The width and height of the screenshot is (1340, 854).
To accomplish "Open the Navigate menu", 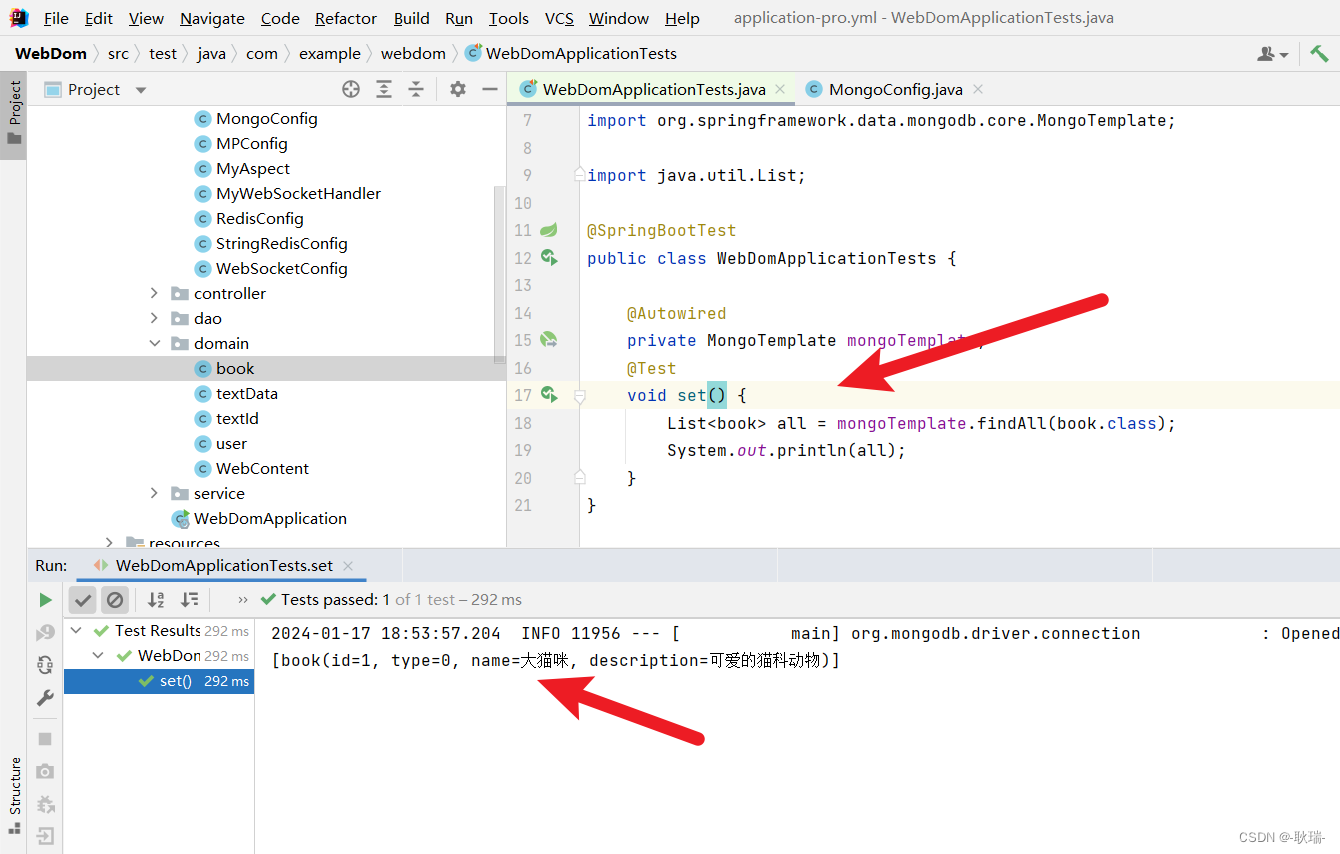I will pyautogui.click(x=212, y=18).
